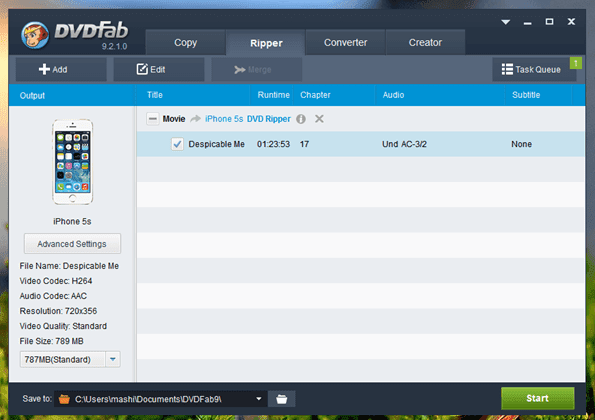
Task: Click the runtime 01:23:53 value
Action: click(273, 144)
